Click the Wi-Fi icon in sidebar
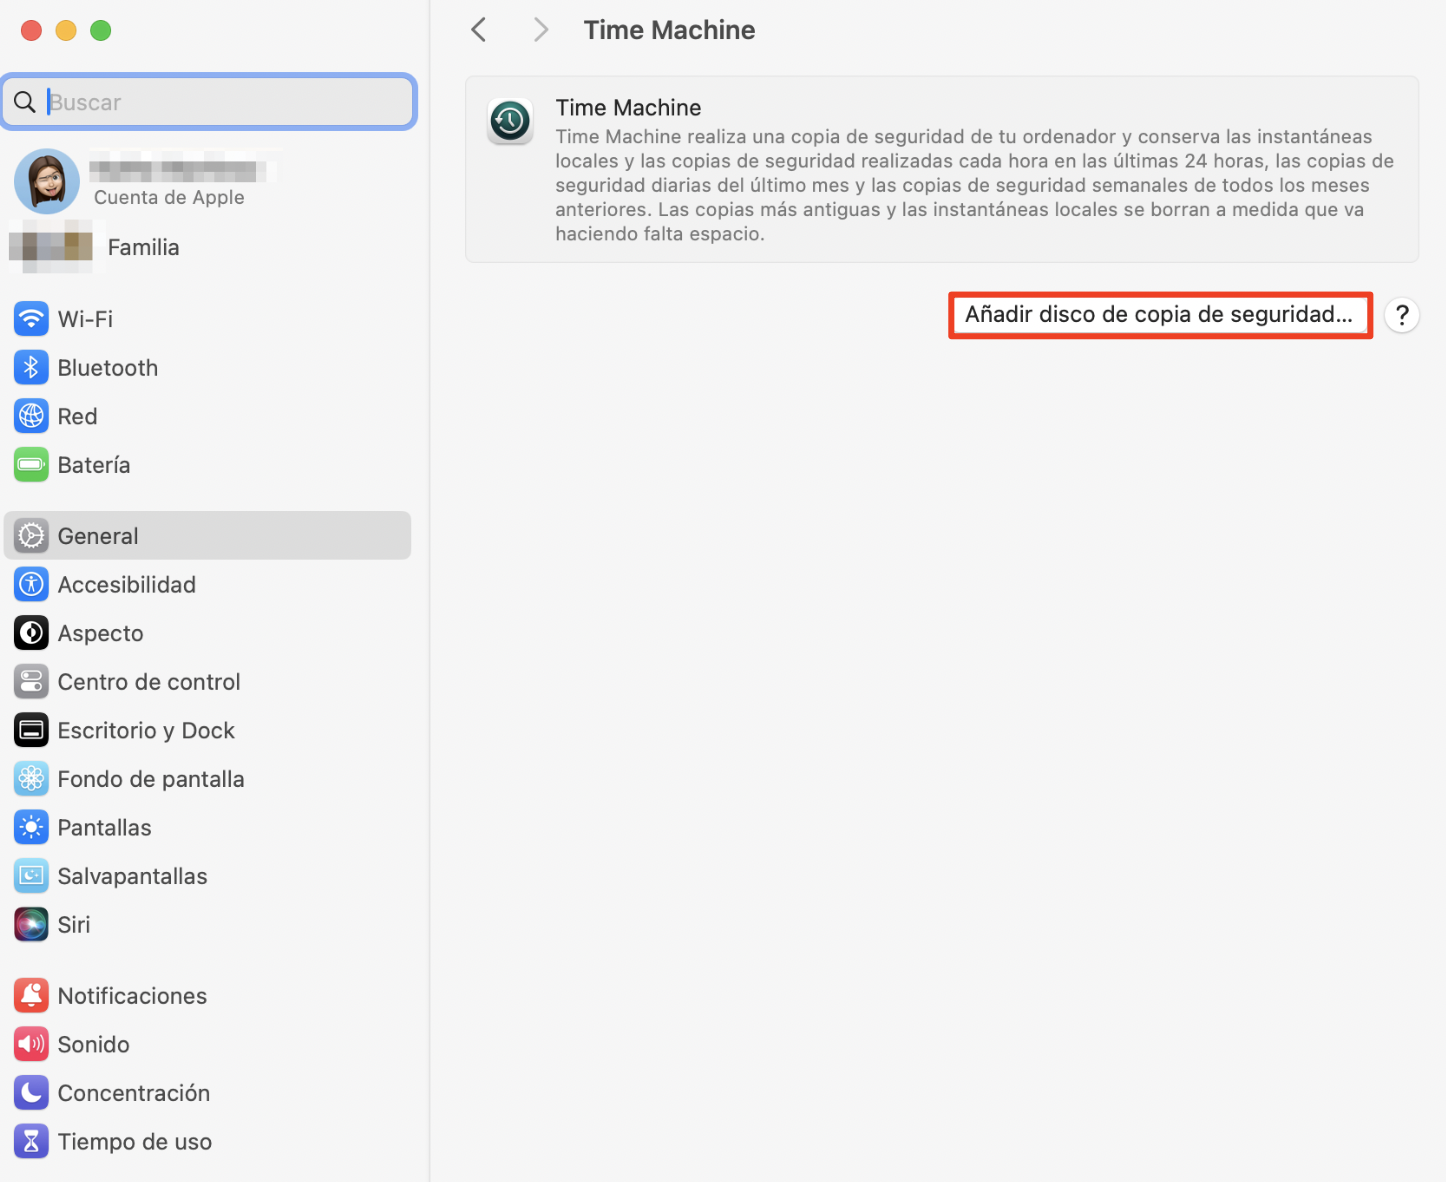1446x1182 pixels. coord(31,319)
